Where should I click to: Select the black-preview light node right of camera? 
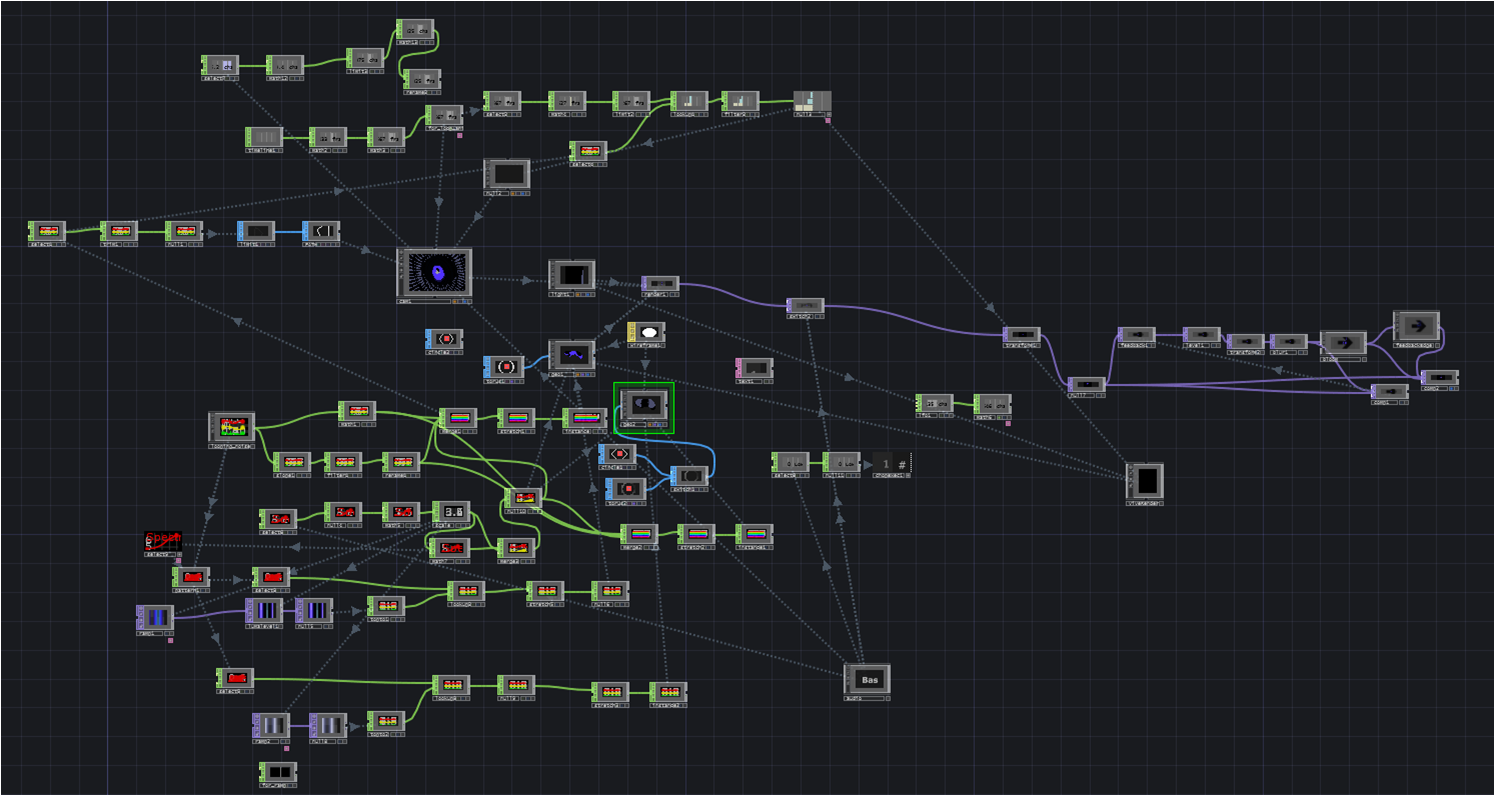pyautogui.click(x=573, y=274)
